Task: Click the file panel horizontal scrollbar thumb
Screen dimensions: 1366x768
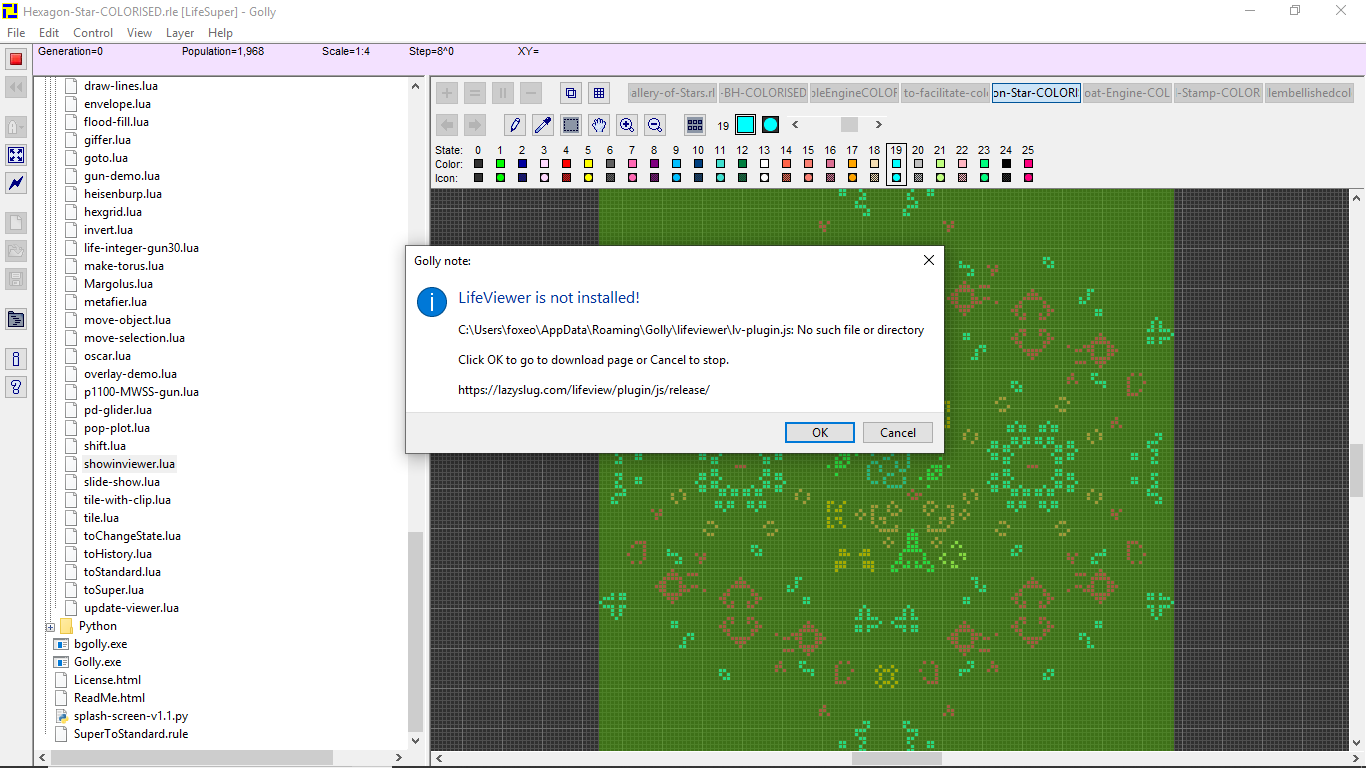Action: tap(191, 758)
